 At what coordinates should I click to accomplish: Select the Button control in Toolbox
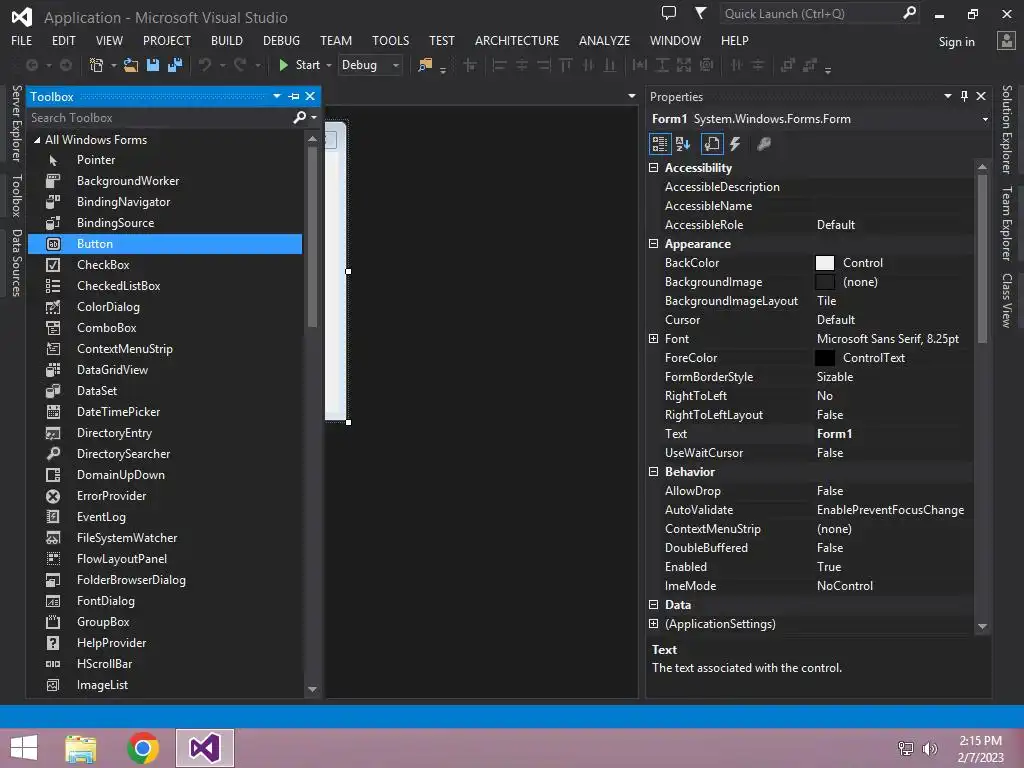tap(166, 244)
